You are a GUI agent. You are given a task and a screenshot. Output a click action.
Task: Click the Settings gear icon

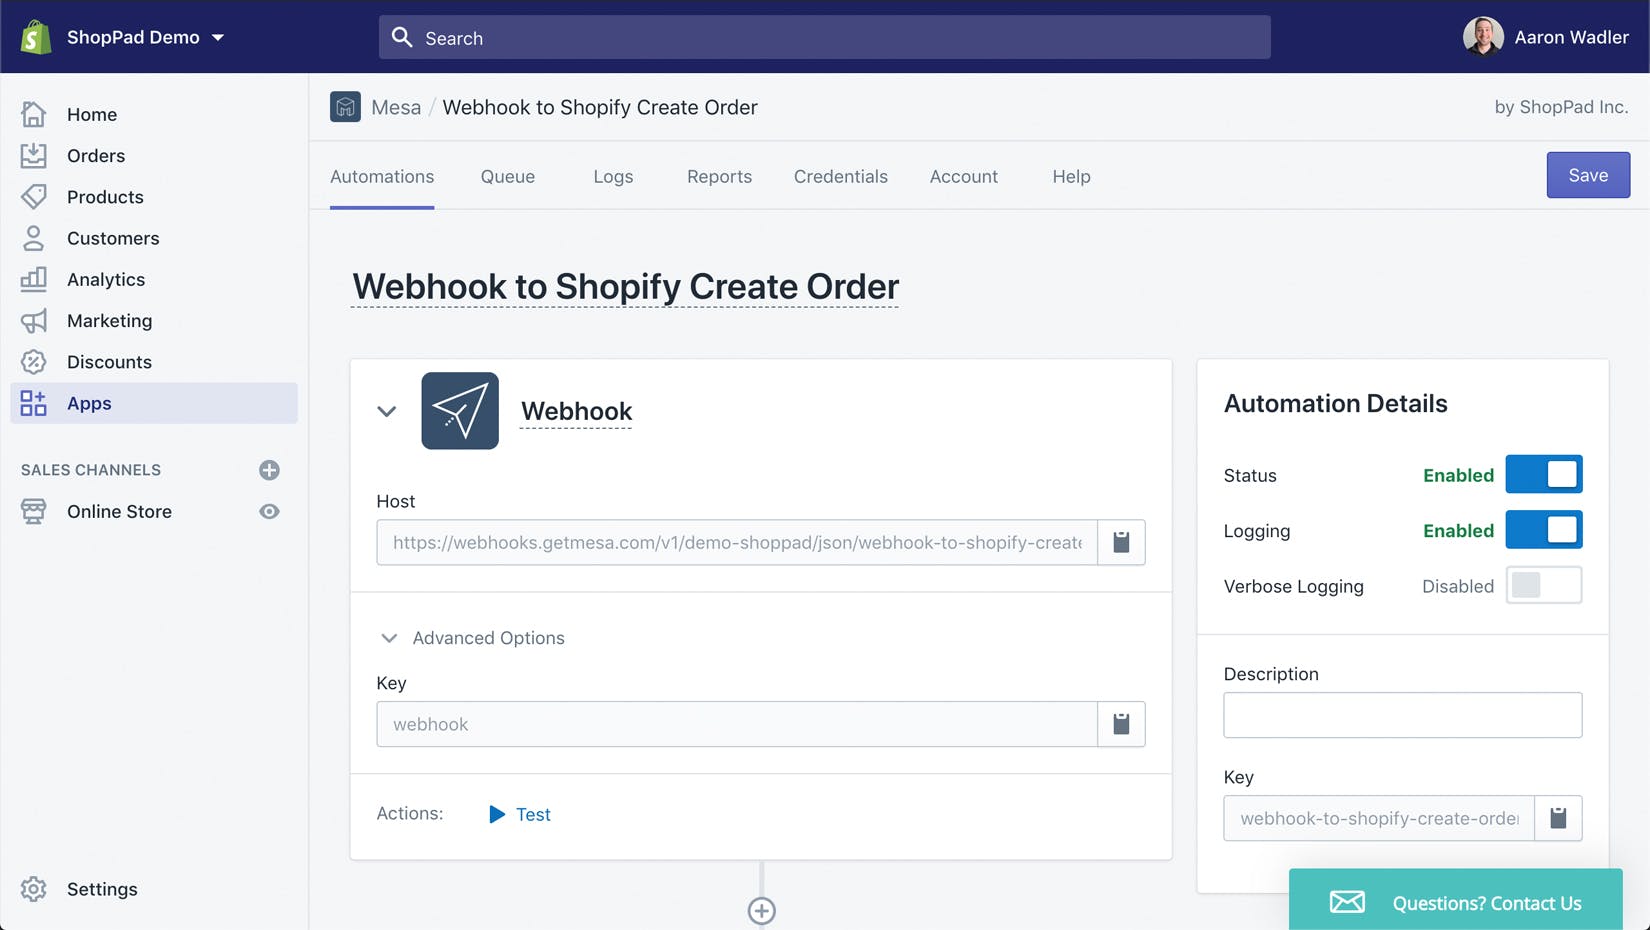pyautogui.click(x=33, y=889)
